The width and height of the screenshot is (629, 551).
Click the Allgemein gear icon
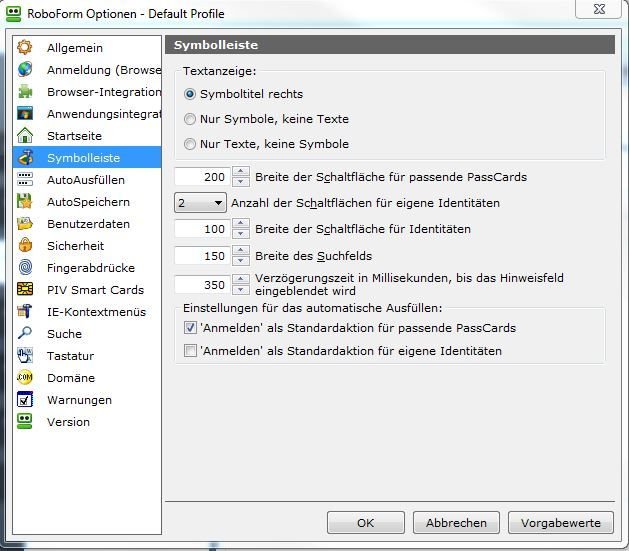(x=25, y=47)
